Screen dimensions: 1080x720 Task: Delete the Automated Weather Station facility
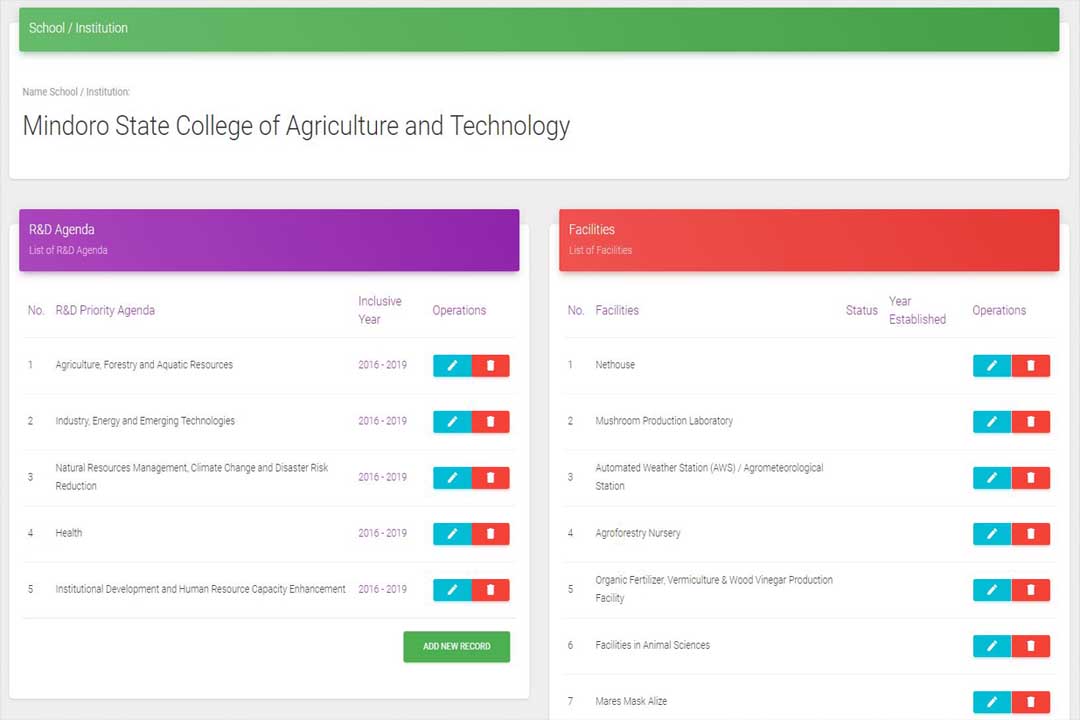coord(1030,478)
